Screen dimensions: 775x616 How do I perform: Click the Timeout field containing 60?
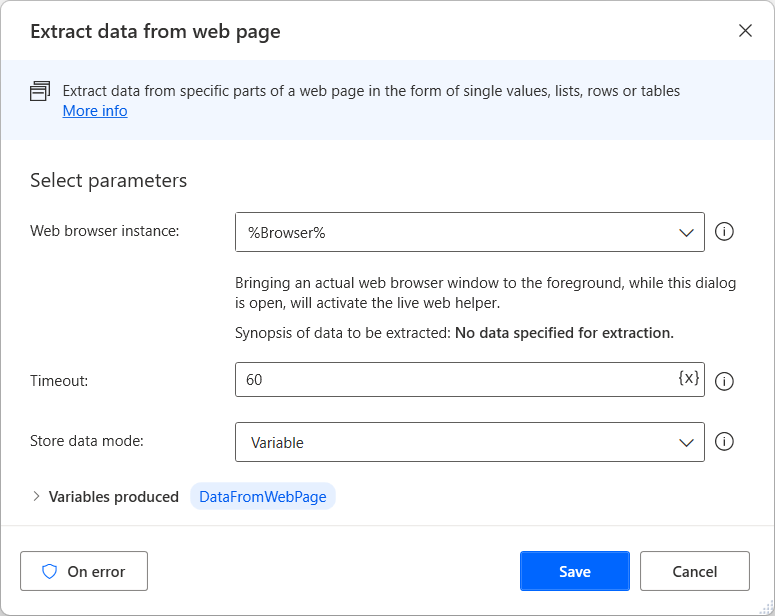[x=450, y=380]
